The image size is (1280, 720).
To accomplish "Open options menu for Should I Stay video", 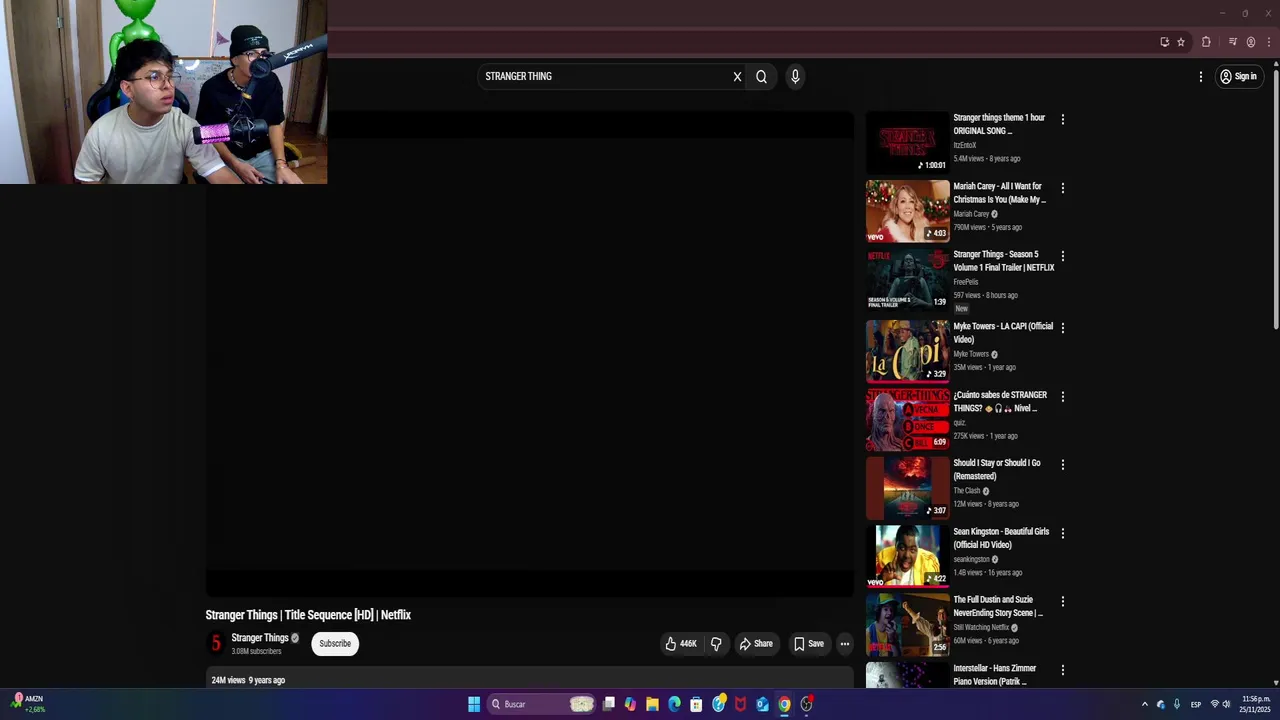I will (1062, 465).
